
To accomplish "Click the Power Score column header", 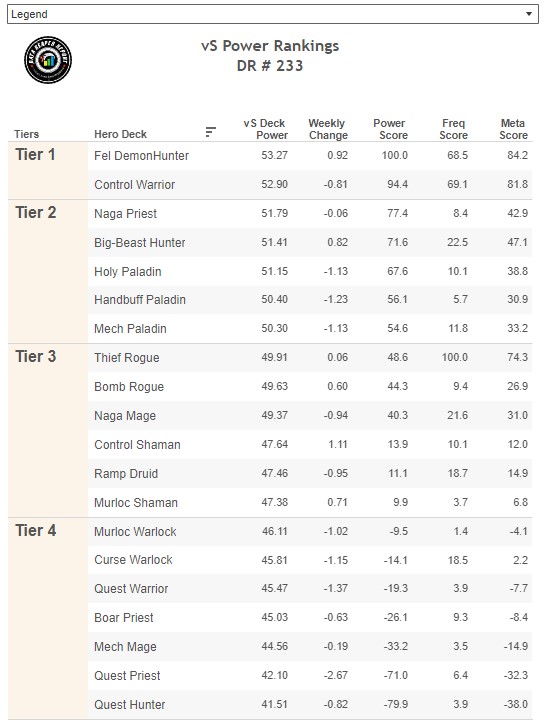I will point(390,129).
